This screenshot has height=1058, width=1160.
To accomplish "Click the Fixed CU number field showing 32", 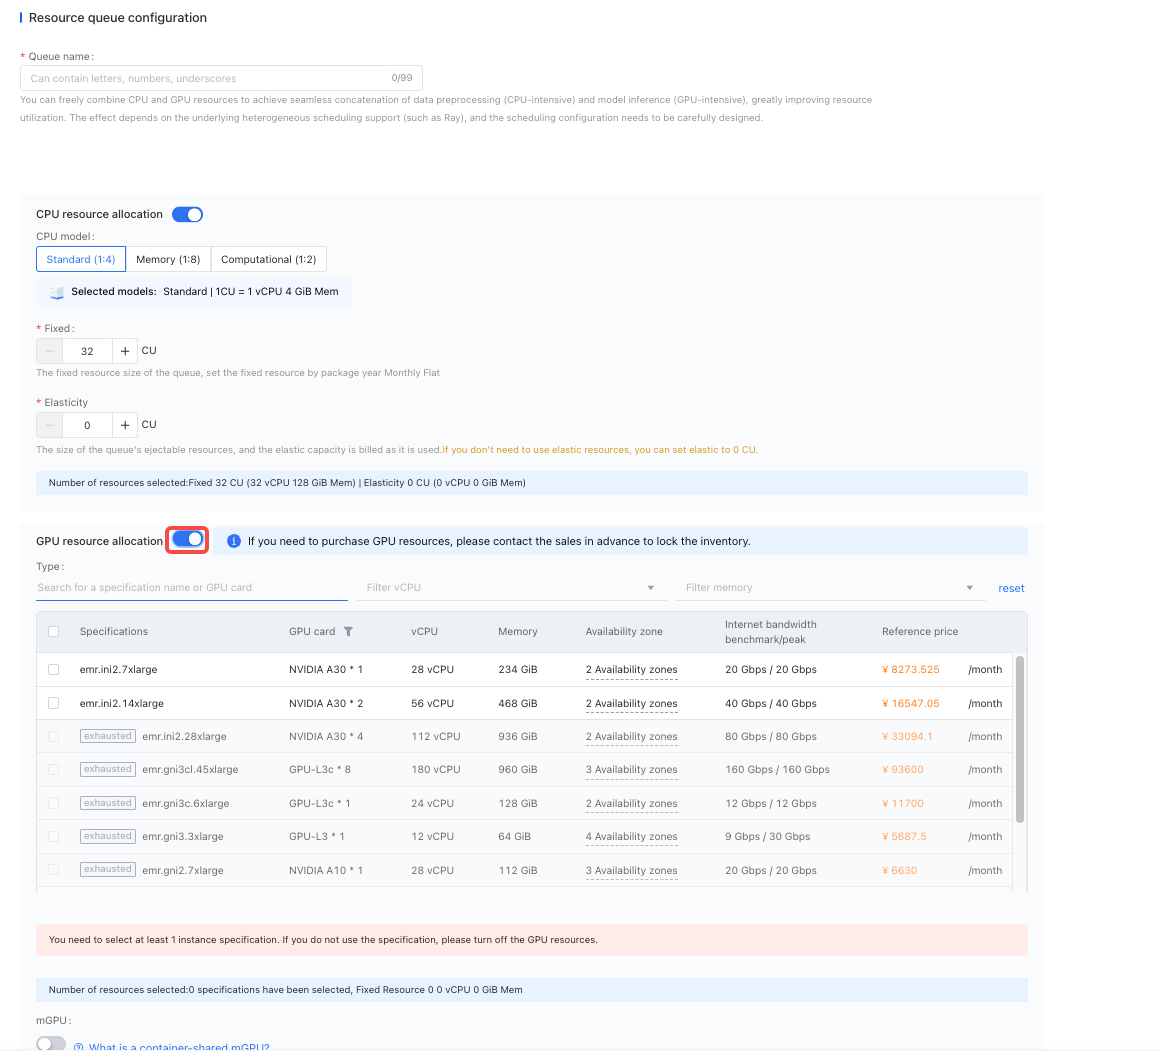I will pos(87,351).
